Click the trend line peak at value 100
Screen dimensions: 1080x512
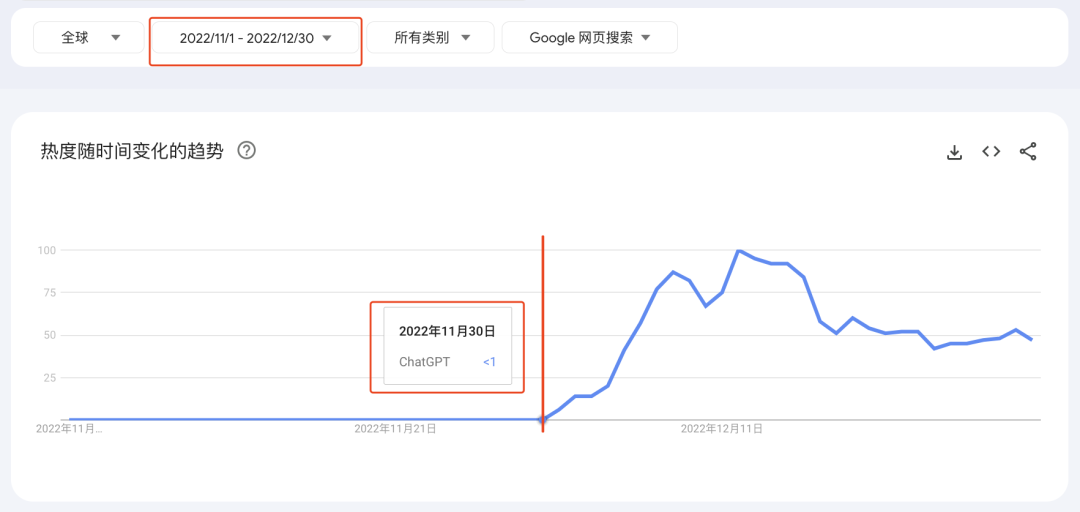tap(738, 251)
